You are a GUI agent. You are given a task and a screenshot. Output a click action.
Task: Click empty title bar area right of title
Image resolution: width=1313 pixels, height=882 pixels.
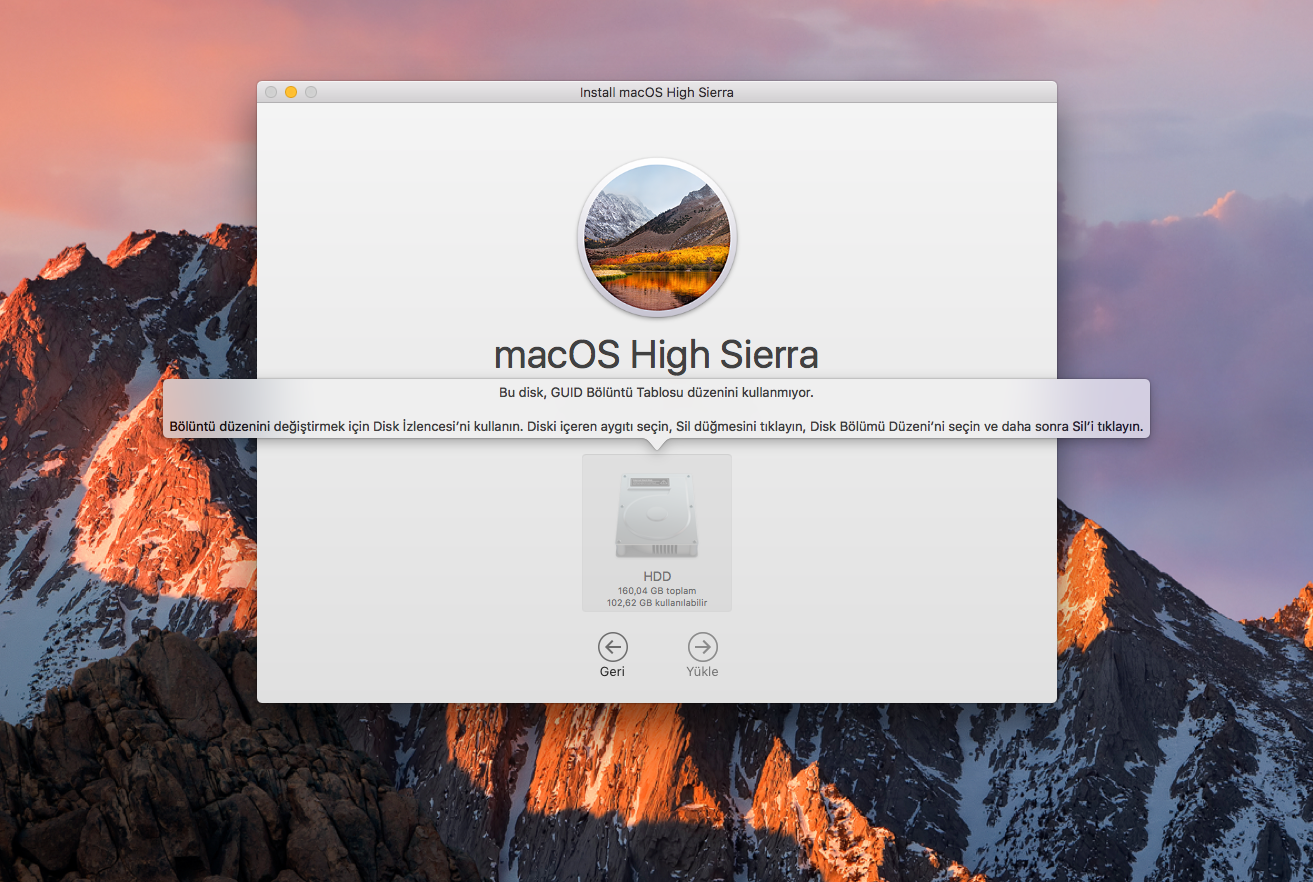click(x=900, y=92)
